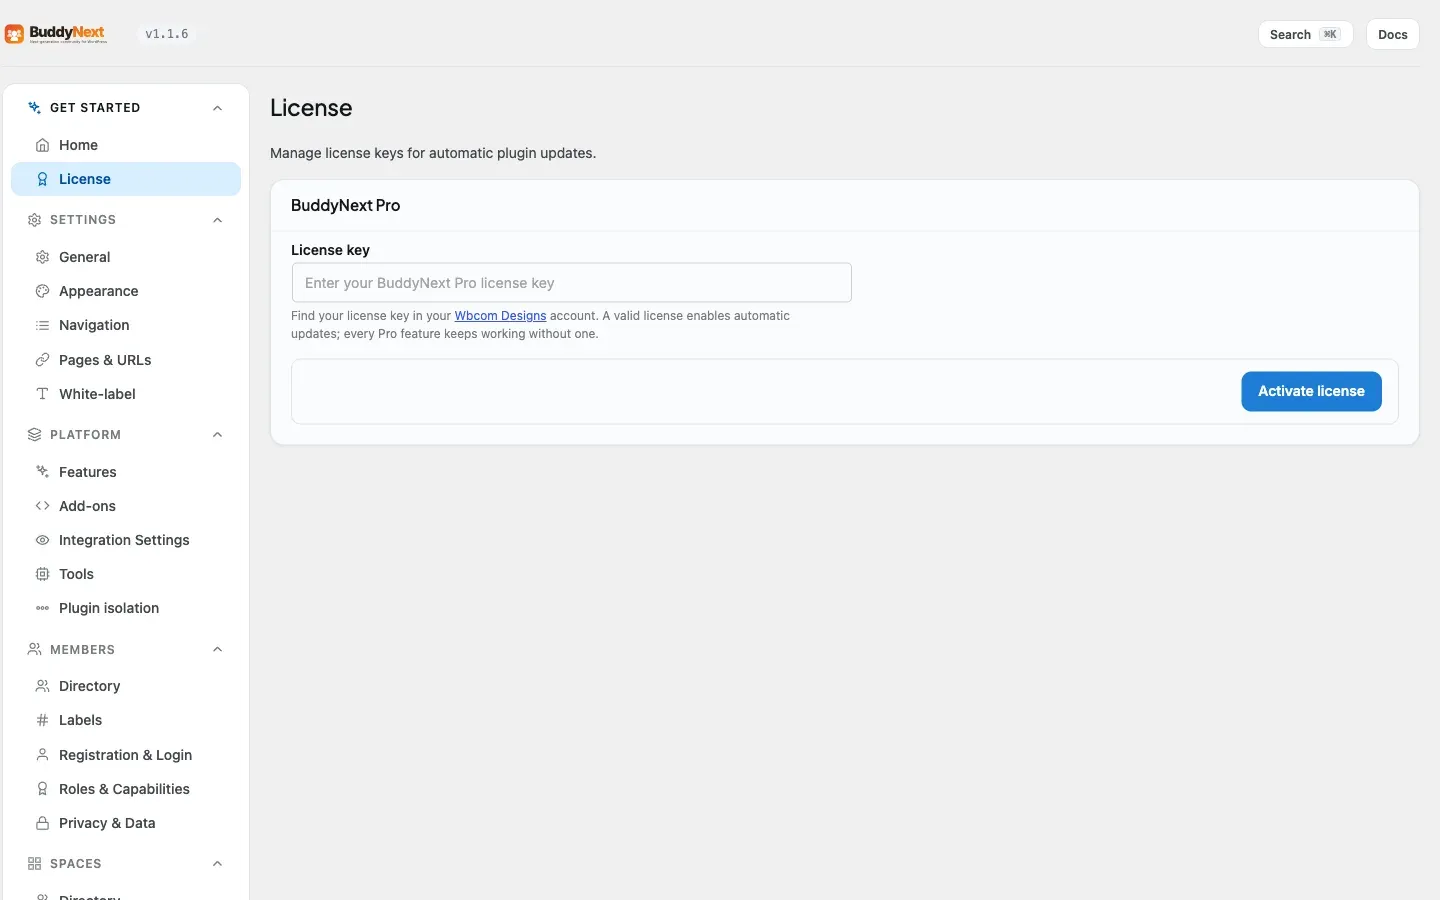This screenshot has height=900, width=1440.
Task: Click the Navigation list icon
Action: (x=42, y=325)
